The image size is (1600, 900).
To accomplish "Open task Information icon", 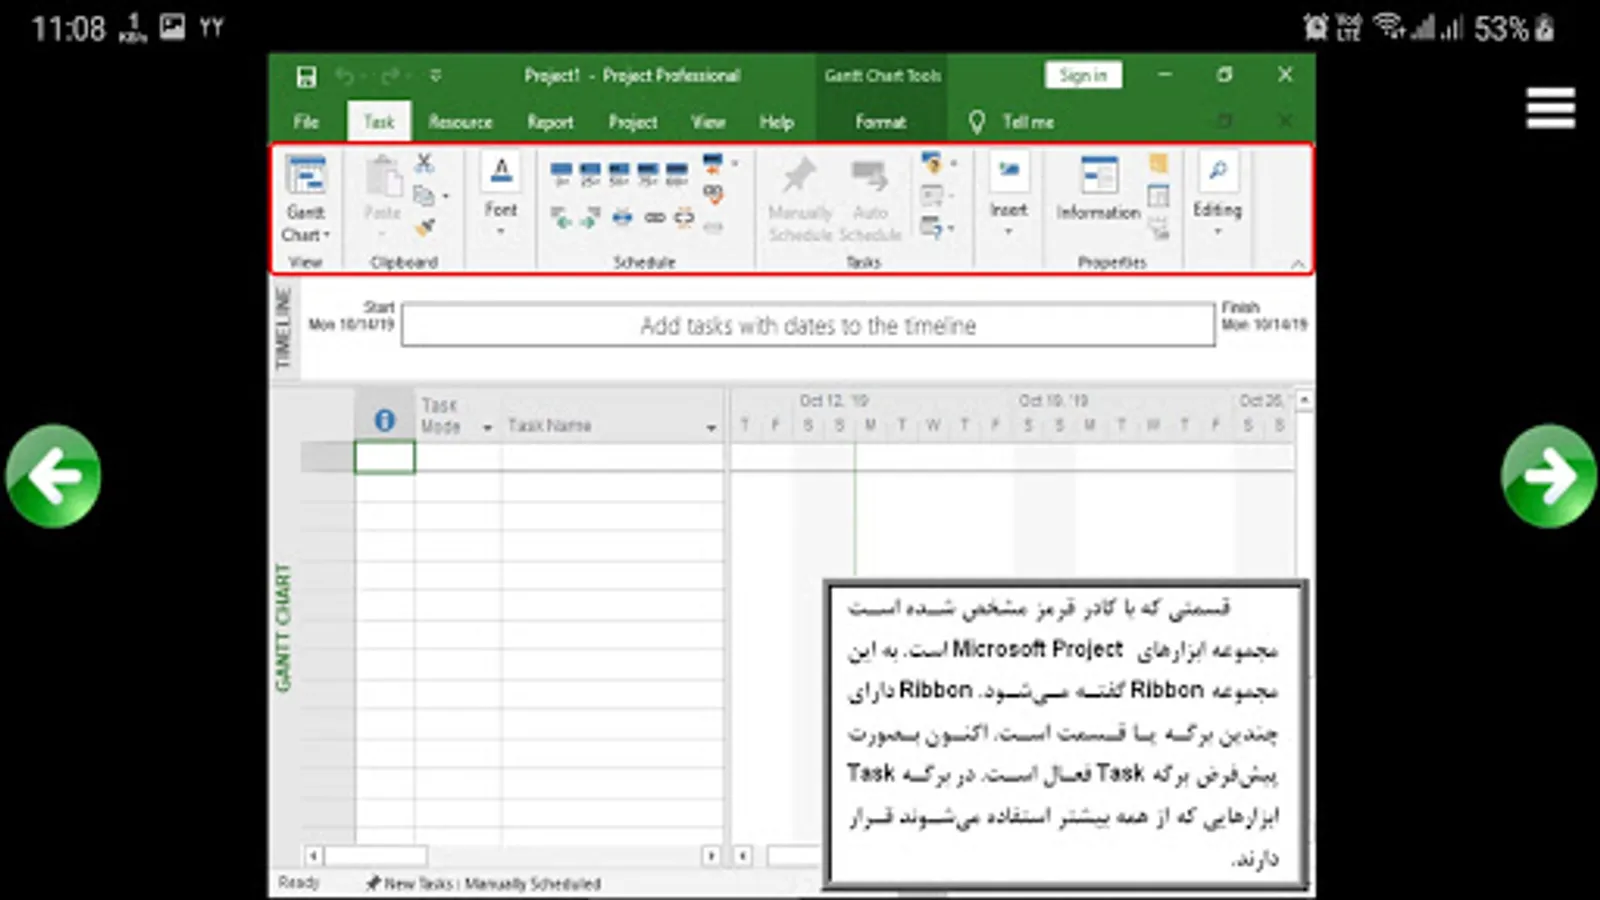I will [x=1099, y=176].
